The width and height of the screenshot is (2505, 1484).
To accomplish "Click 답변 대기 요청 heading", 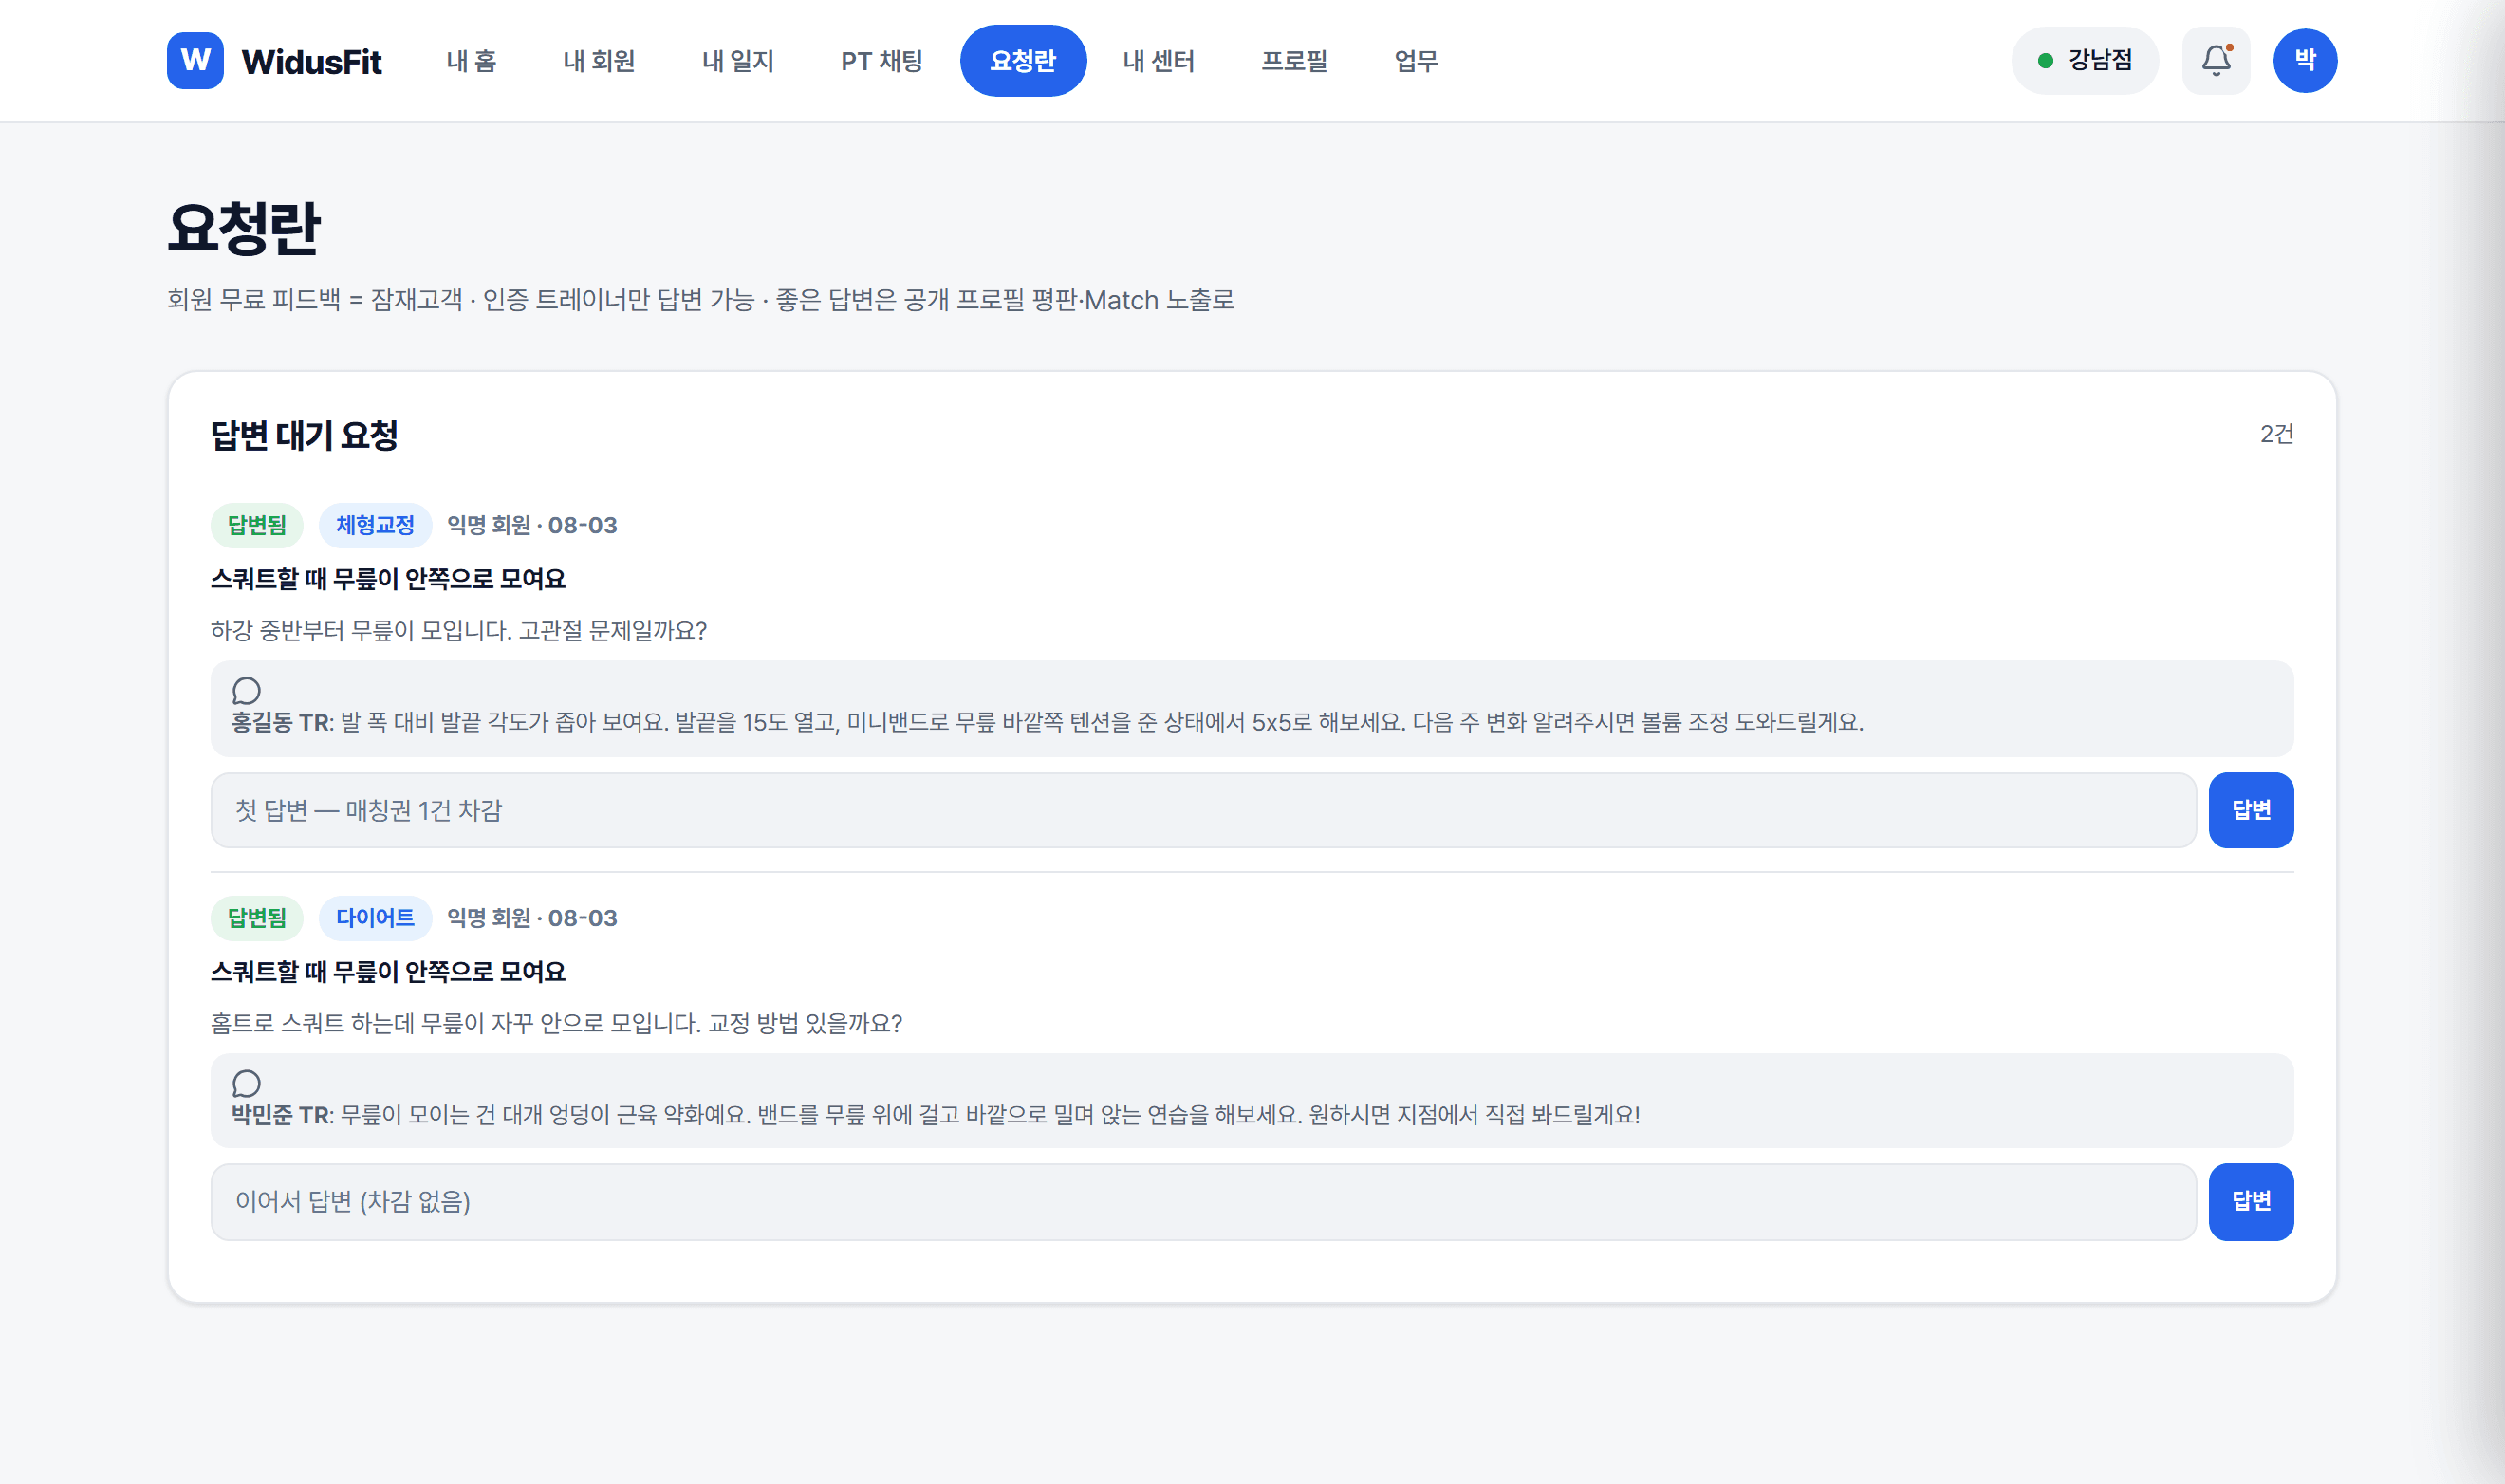I will [304, 435].
